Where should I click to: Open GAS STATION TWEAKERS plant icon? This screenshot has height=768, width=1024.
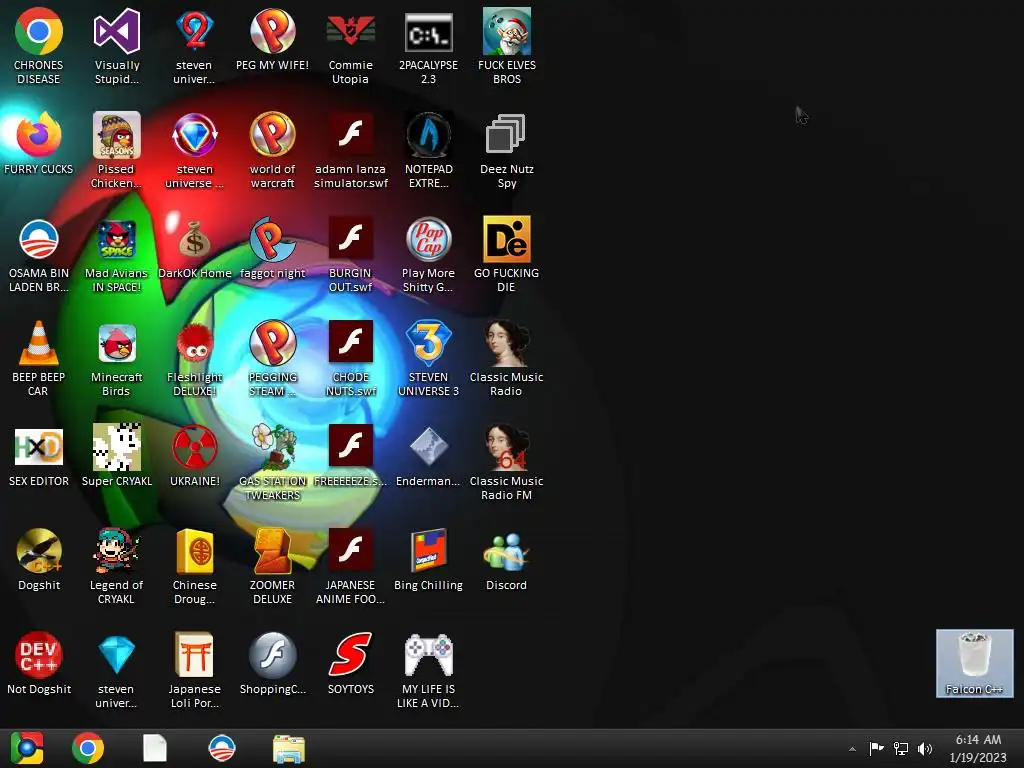coord(272,447)
